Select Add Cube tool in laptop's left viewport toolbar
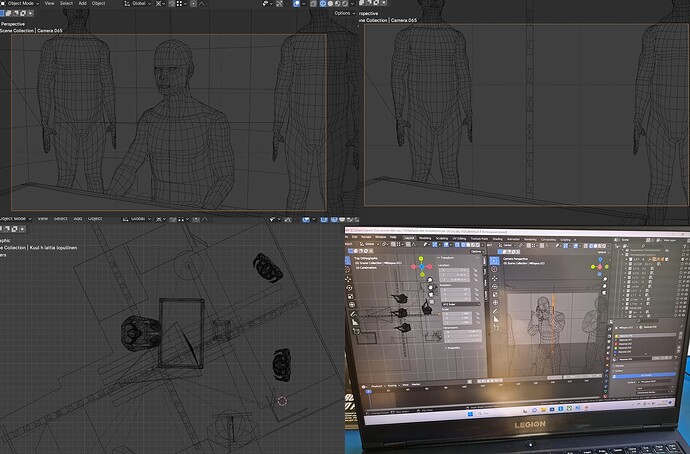This screenshot has width=690, height=454. click(x=356, y=331)
